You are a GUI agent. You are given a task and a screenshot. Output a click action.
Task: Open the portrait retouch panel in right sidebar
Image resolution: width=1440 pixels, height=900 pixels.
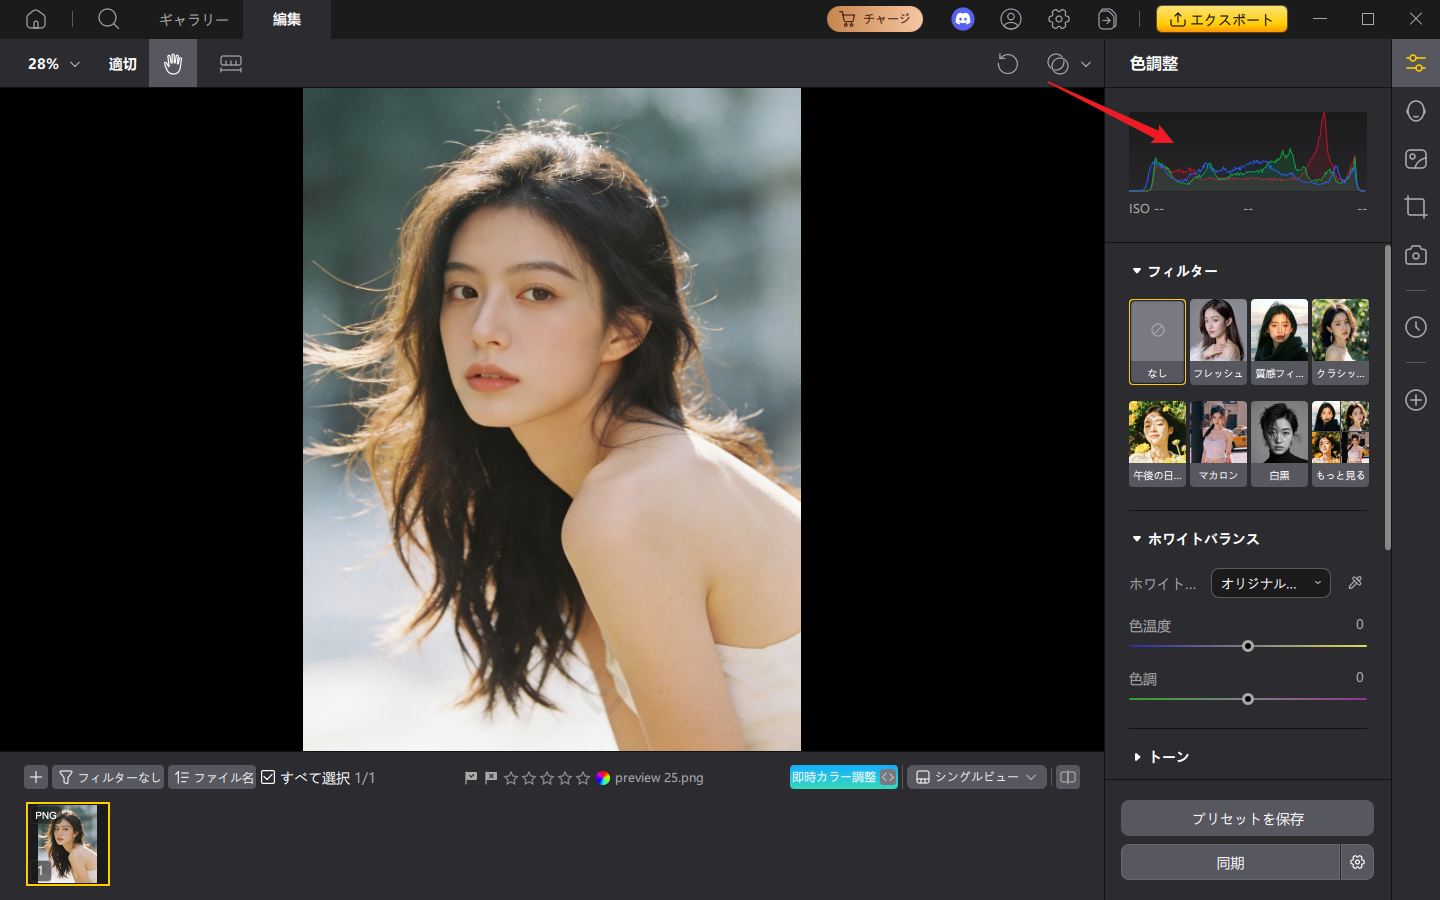(1415, 110)
